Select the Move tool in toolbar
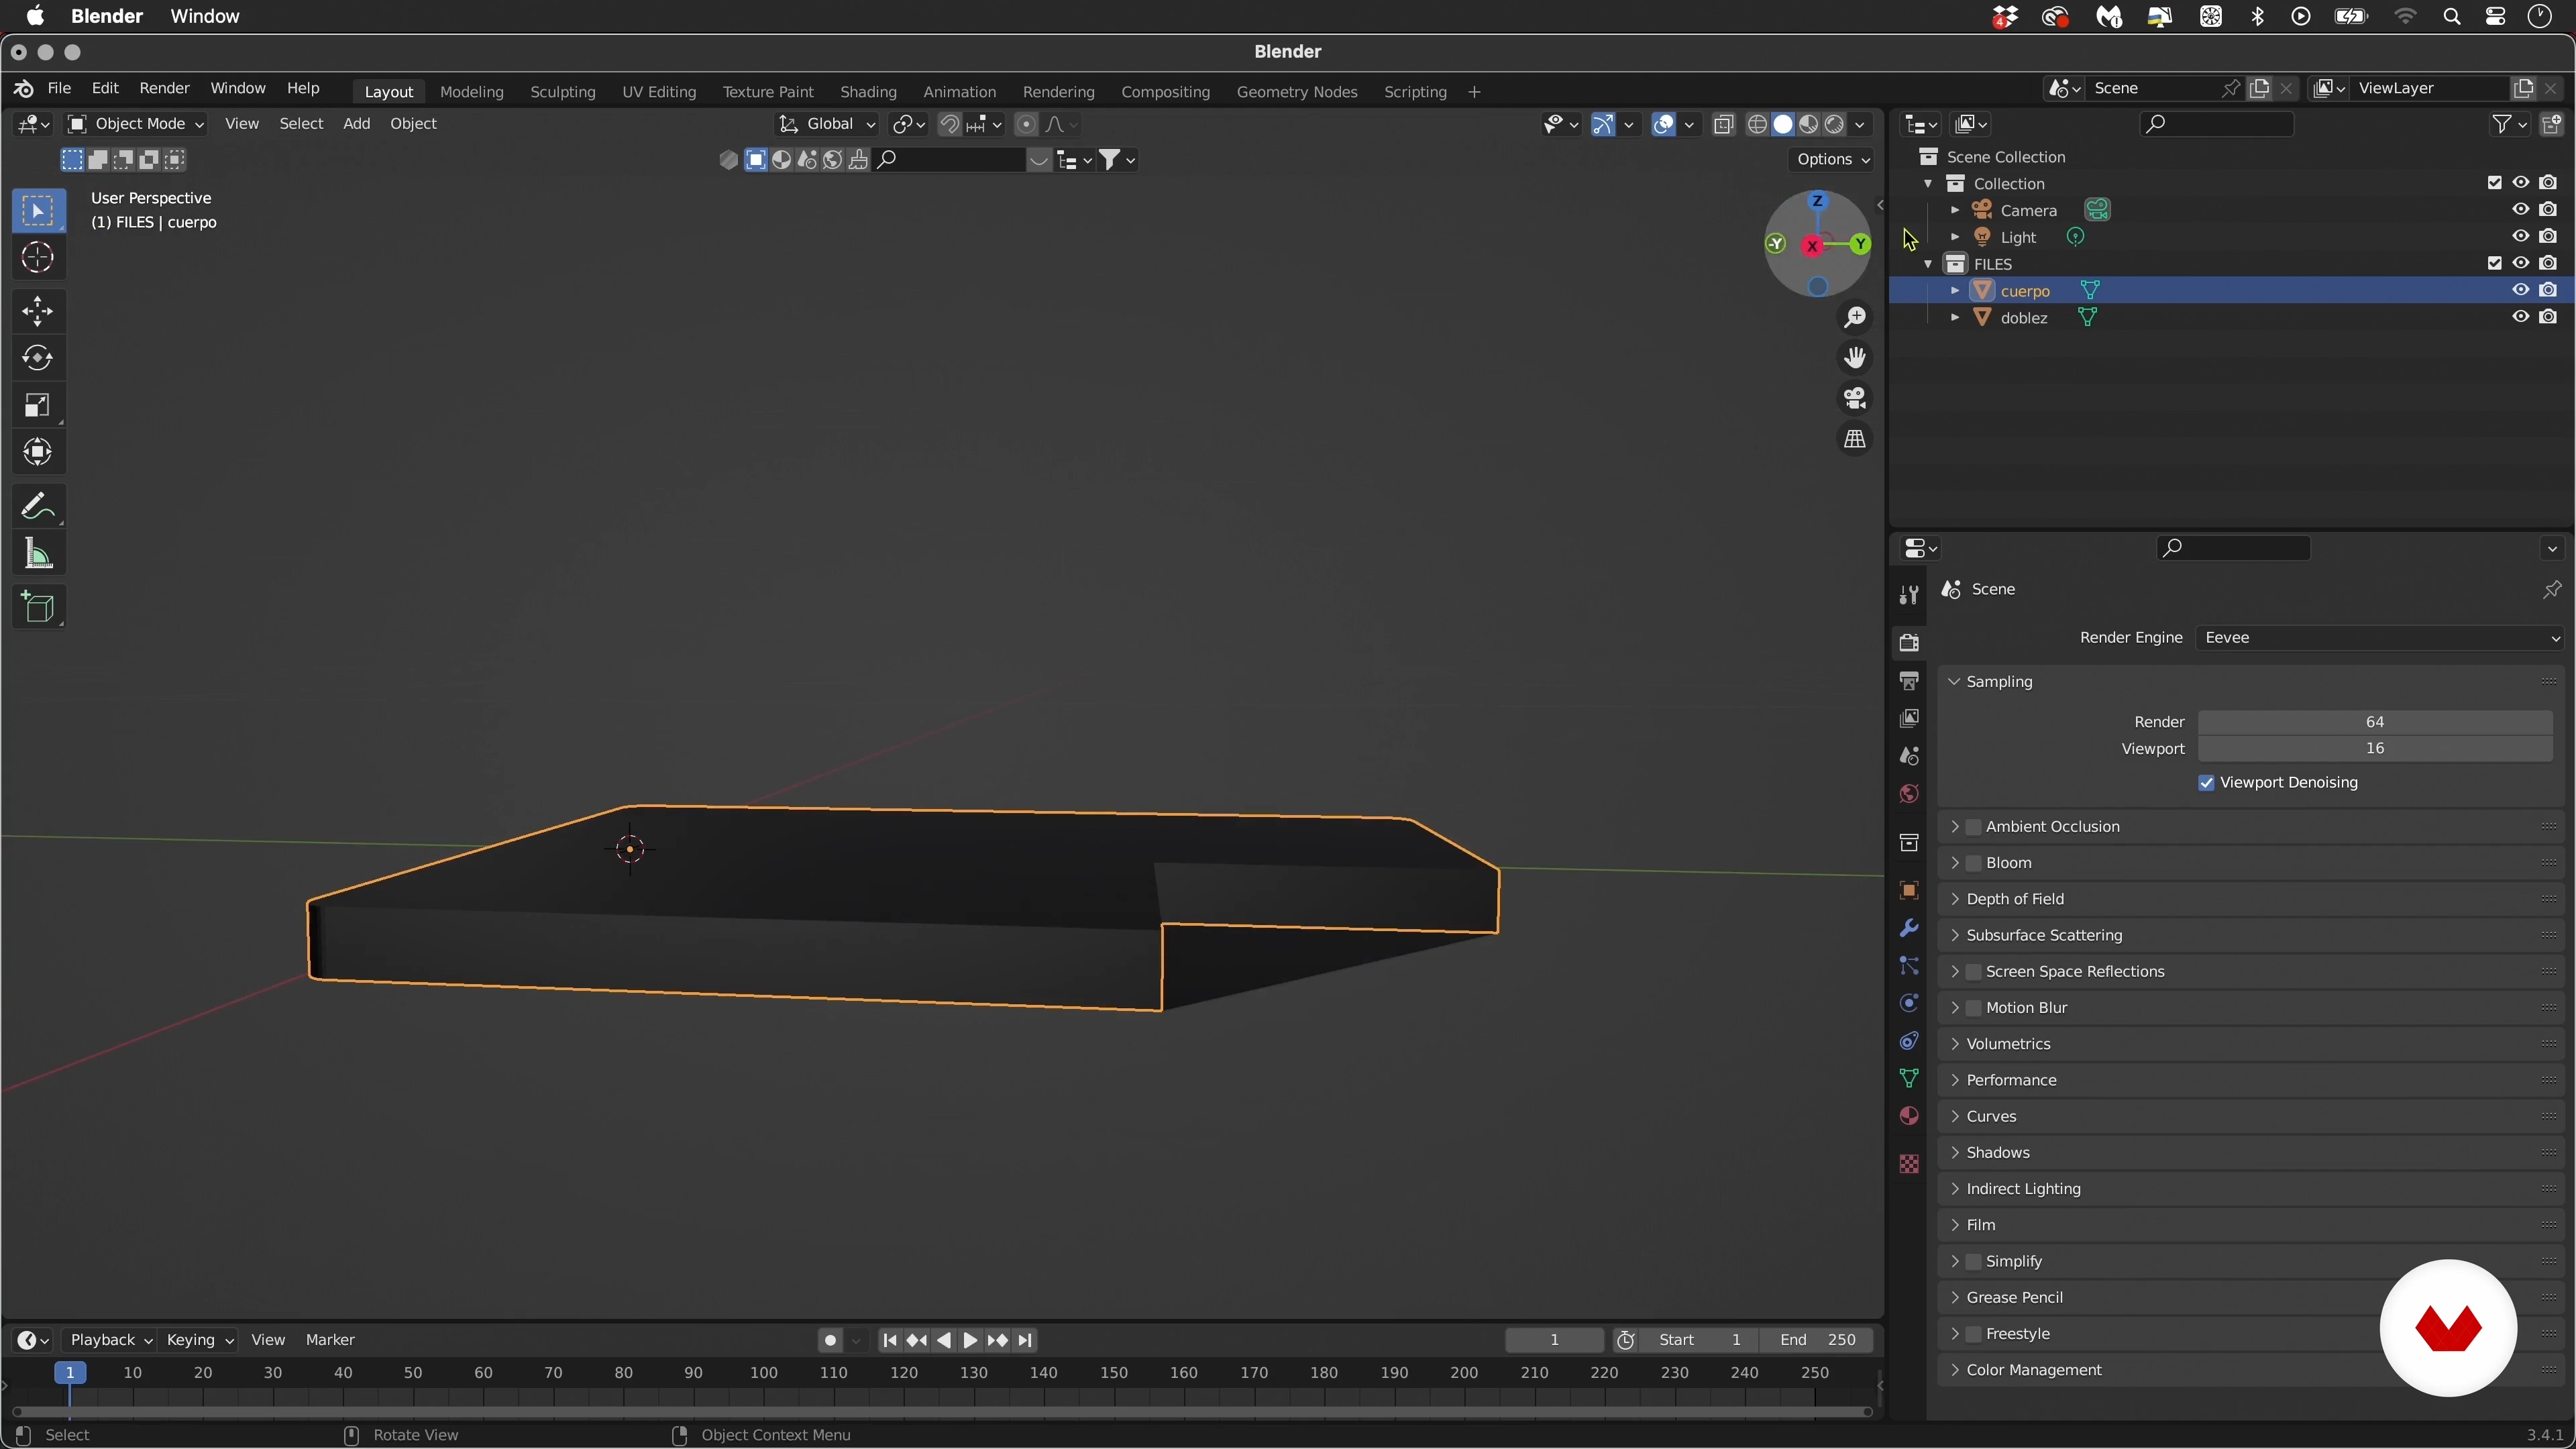Screen dimensions: 2576x1449 coord(38,311)
